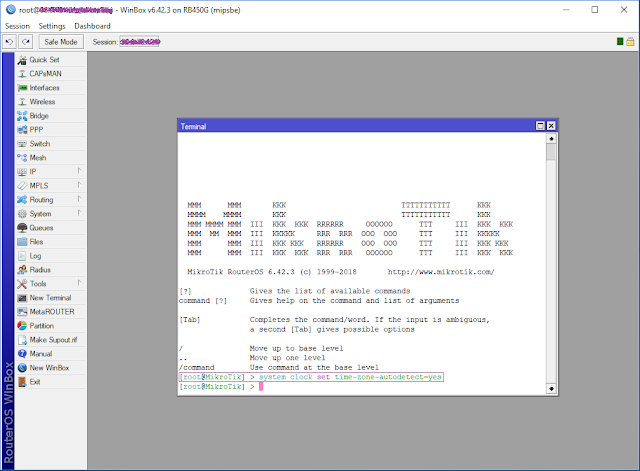Toggle Safe Mode
Viewport: 640px width, 471px height.
[x=61, y=42]
